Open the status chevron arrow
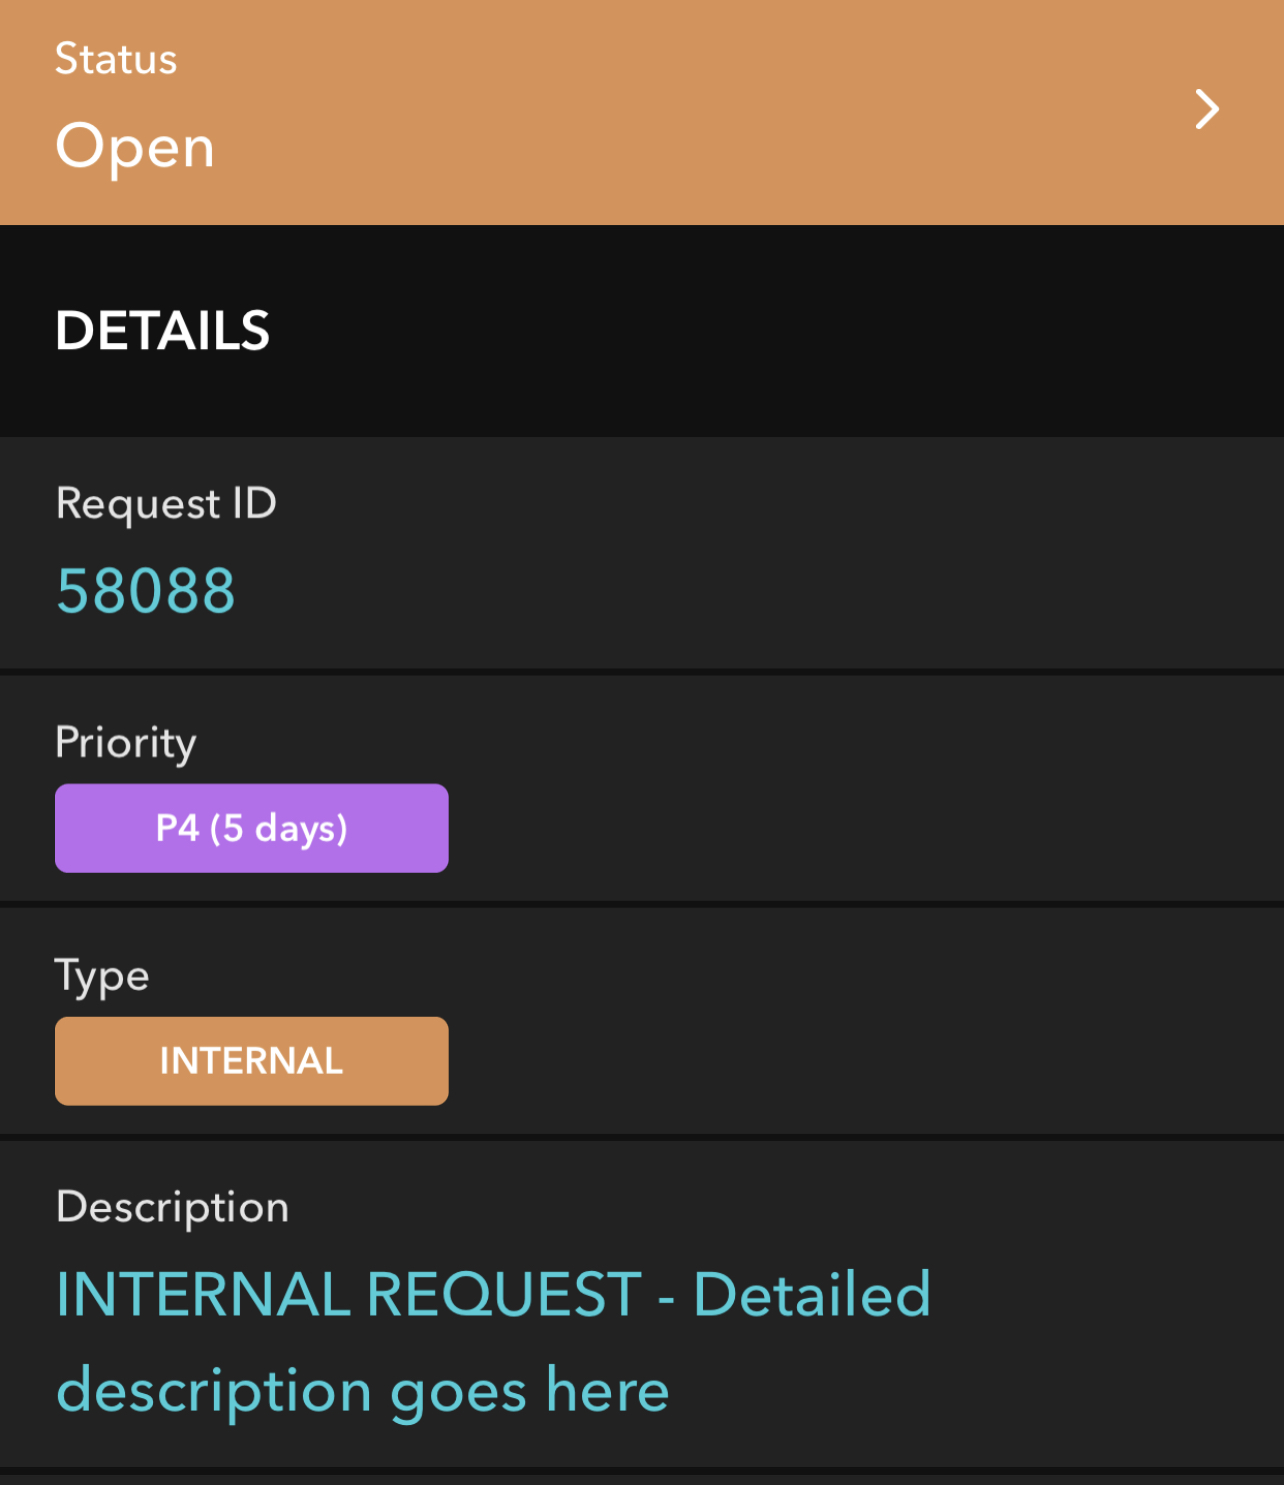The width and height of the screenshot is (1284, 1485). click(x=1207, y=110)
